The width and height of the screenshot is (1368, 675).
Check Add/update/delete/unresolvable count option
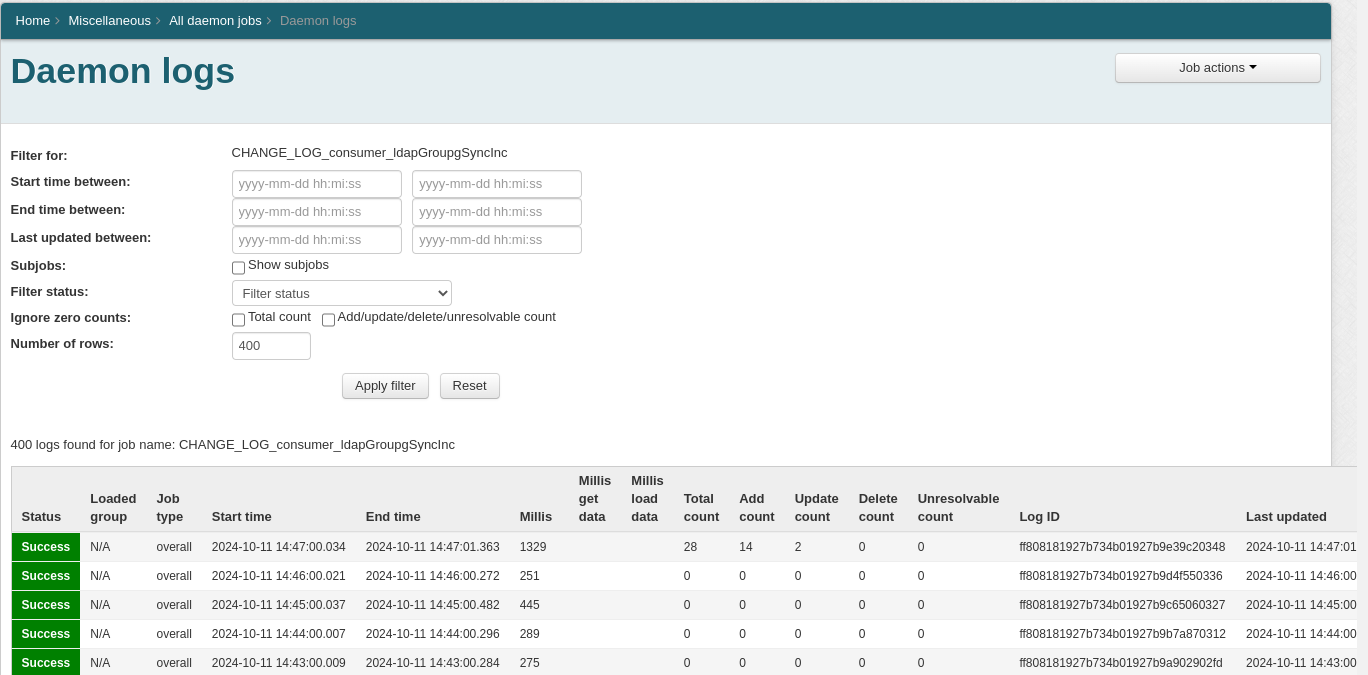328,320
